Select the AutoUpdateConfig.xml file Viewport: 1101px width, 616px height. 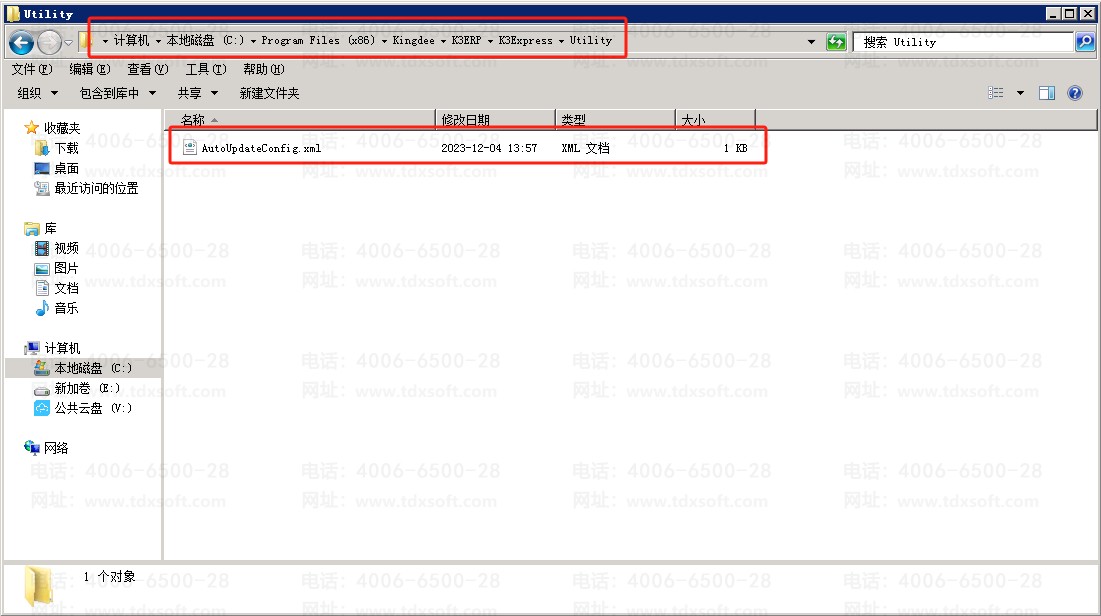coord(261,148)
